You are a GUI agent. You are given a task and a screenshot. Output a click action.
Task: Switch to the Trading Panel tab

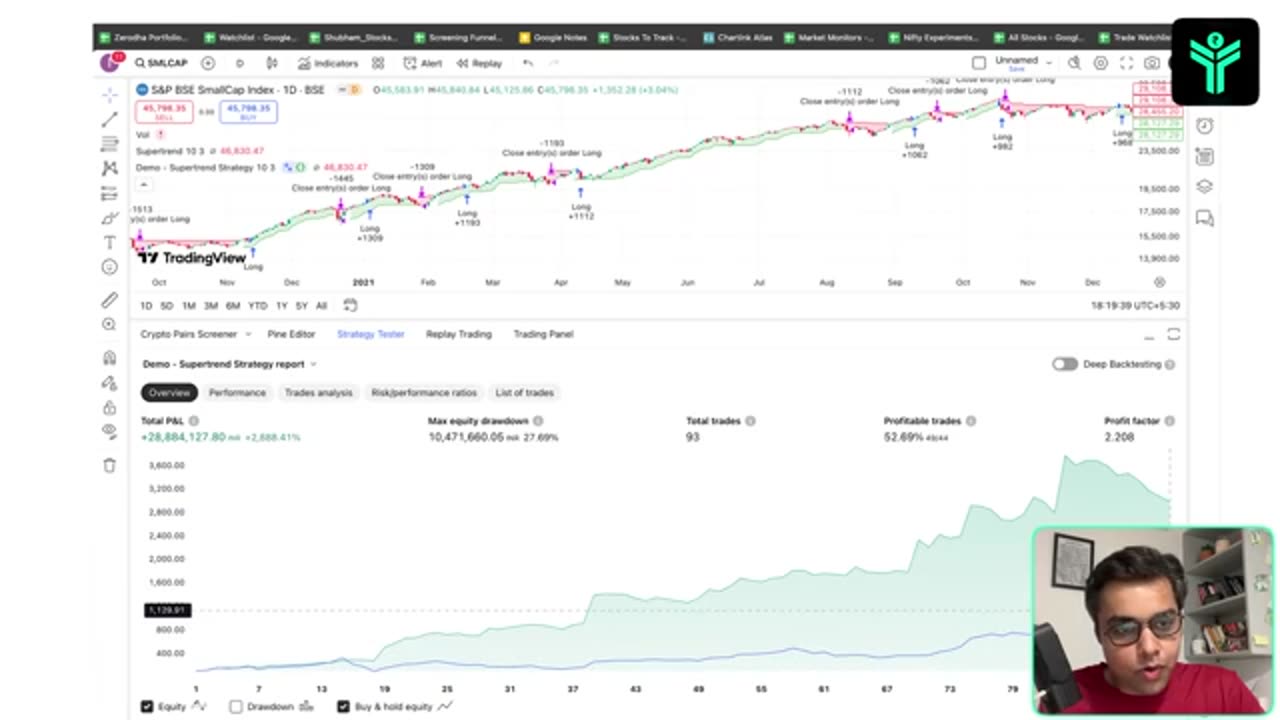pos(543,334)
